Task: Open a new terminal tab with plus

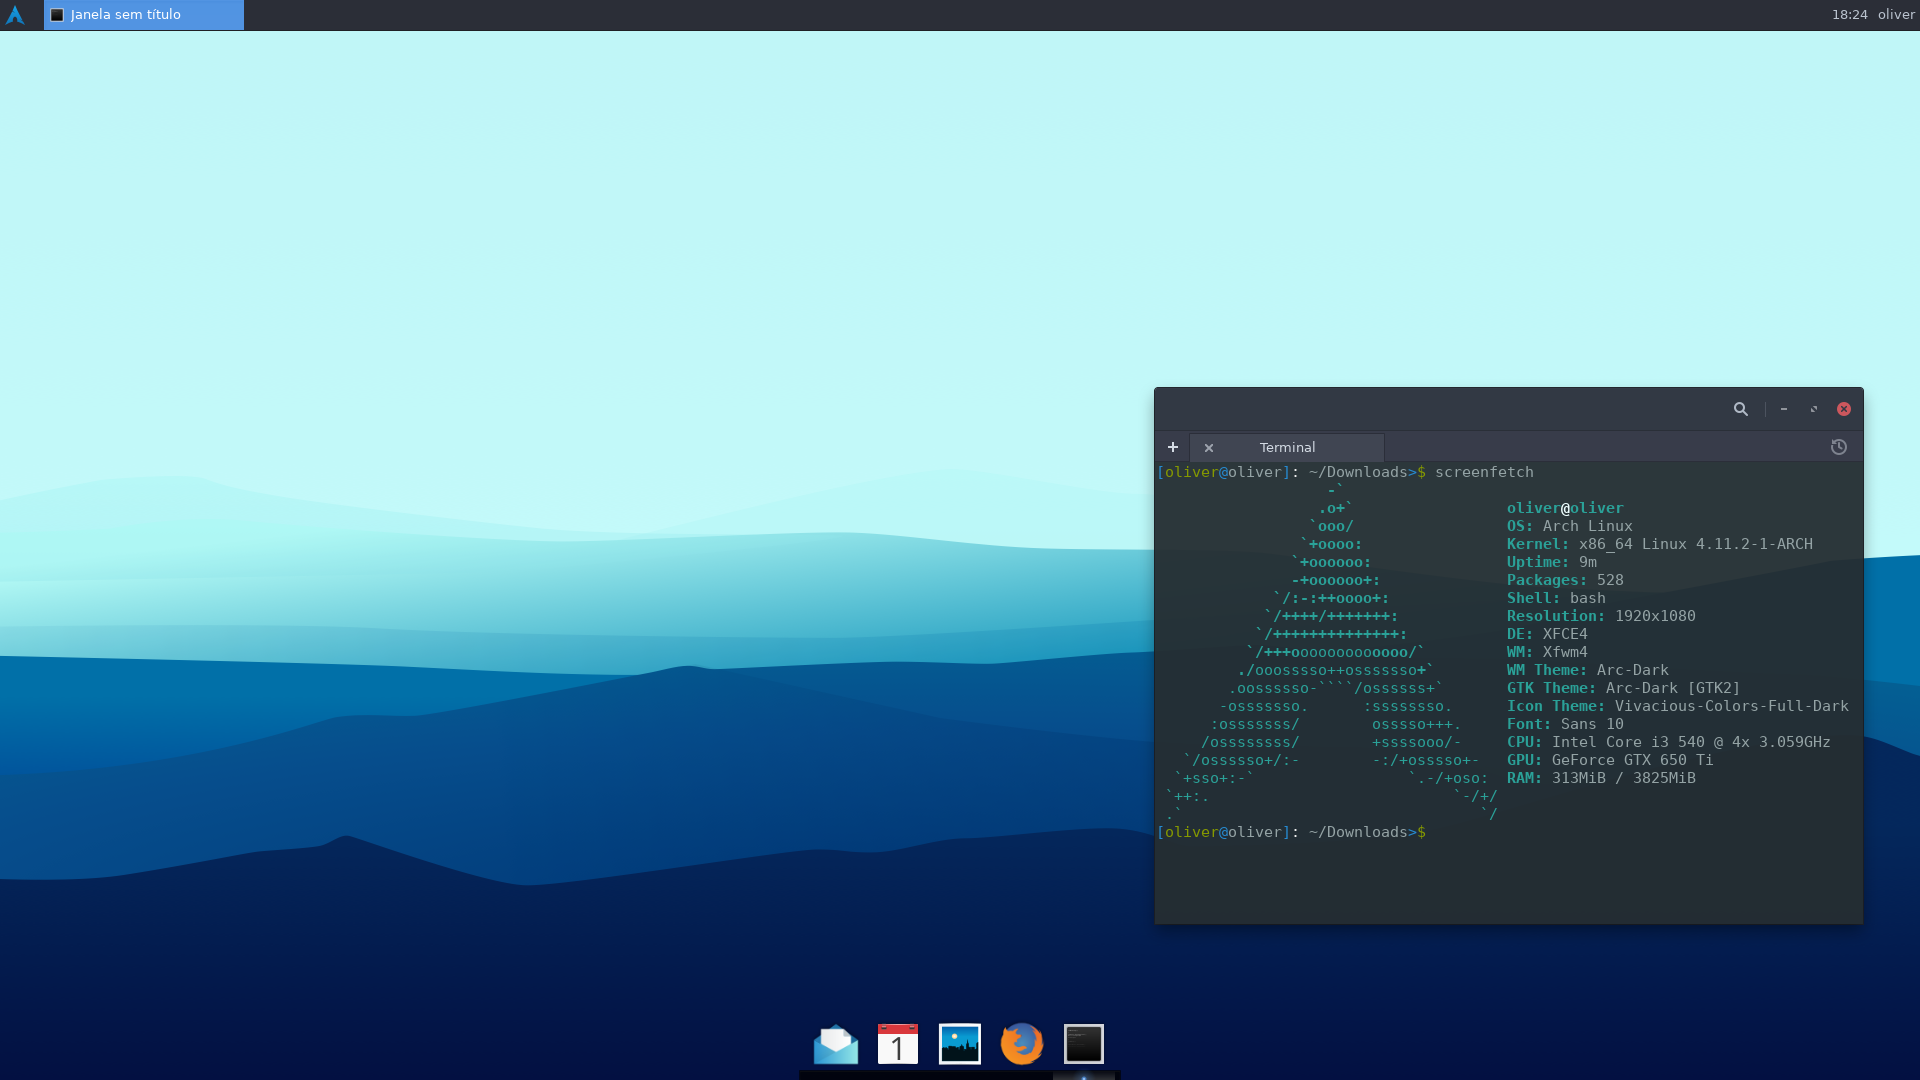Action: click(1172, 447)
